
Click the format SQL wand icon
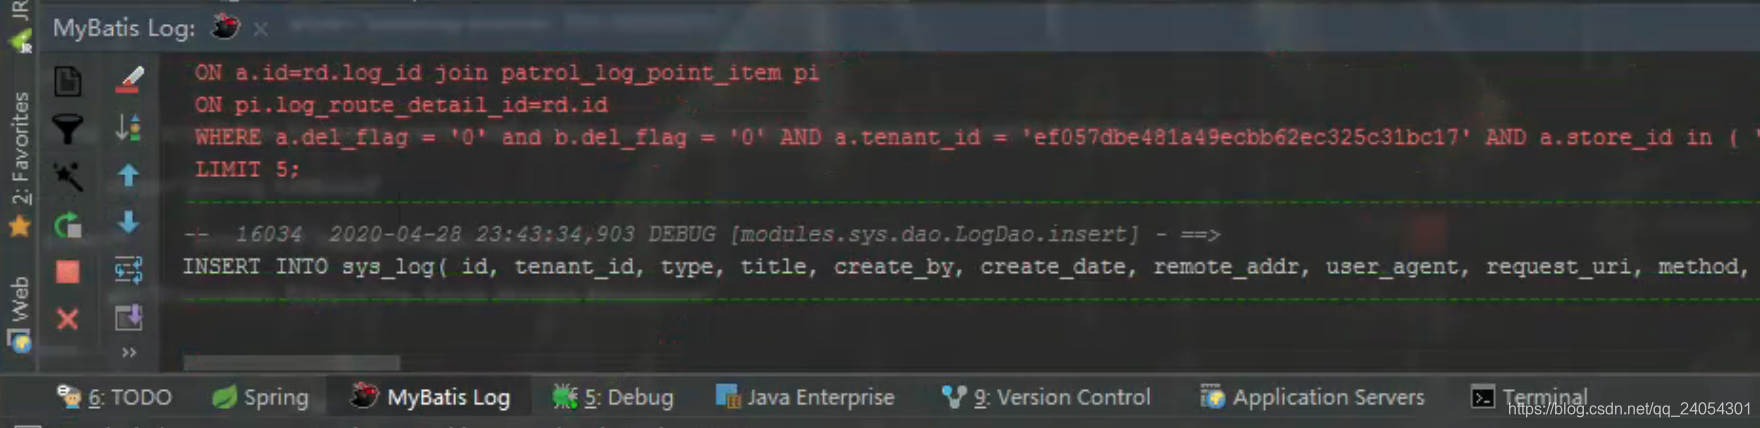tap(68, 177)
